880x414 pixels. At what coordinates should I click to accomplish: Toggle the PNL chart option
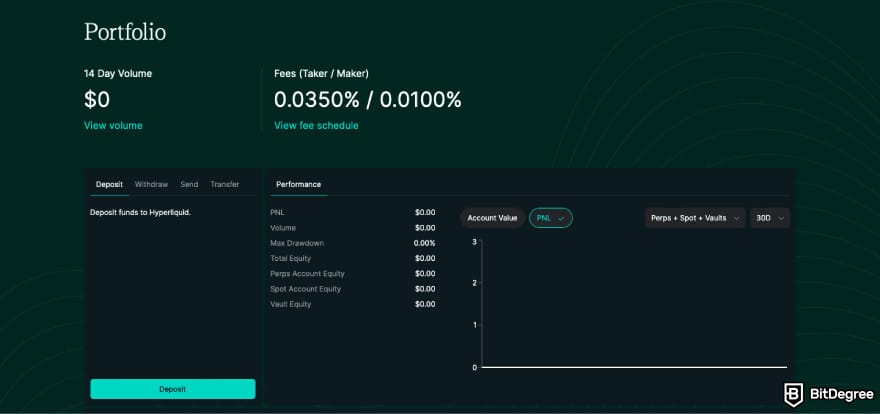(x=551, y=218)
